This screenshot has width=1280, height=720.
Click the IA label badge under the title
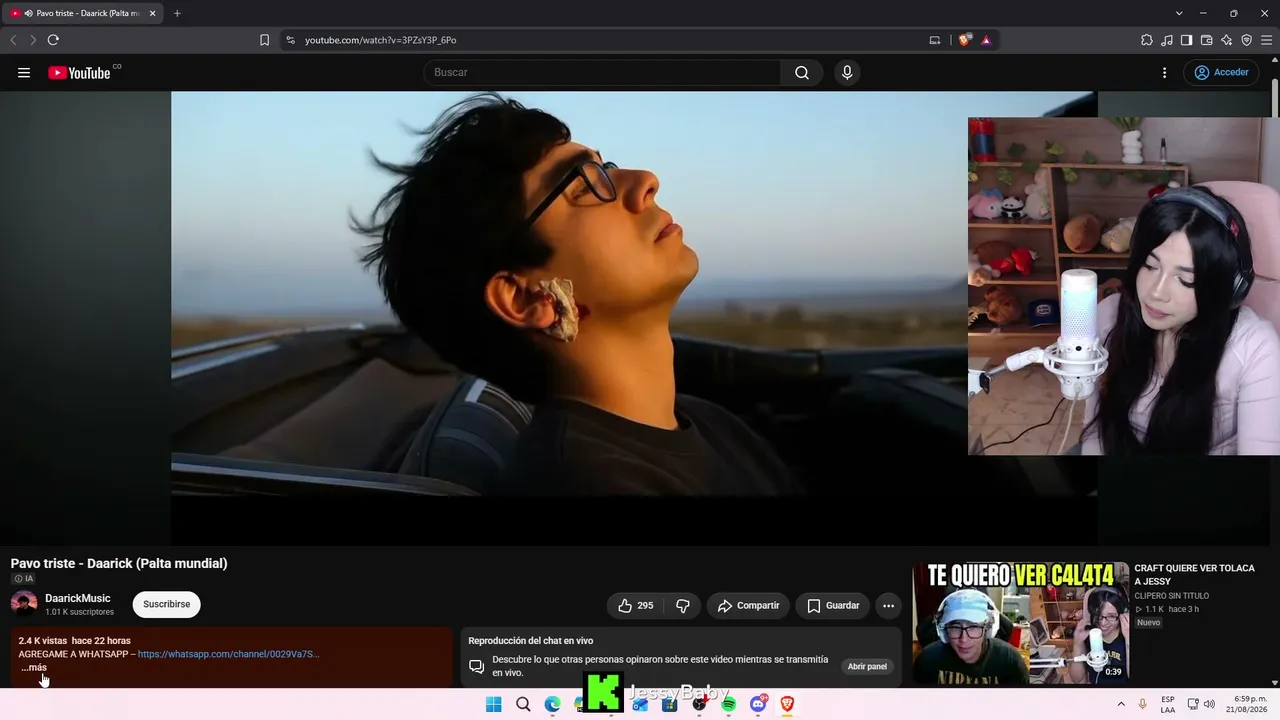[23, 579]
